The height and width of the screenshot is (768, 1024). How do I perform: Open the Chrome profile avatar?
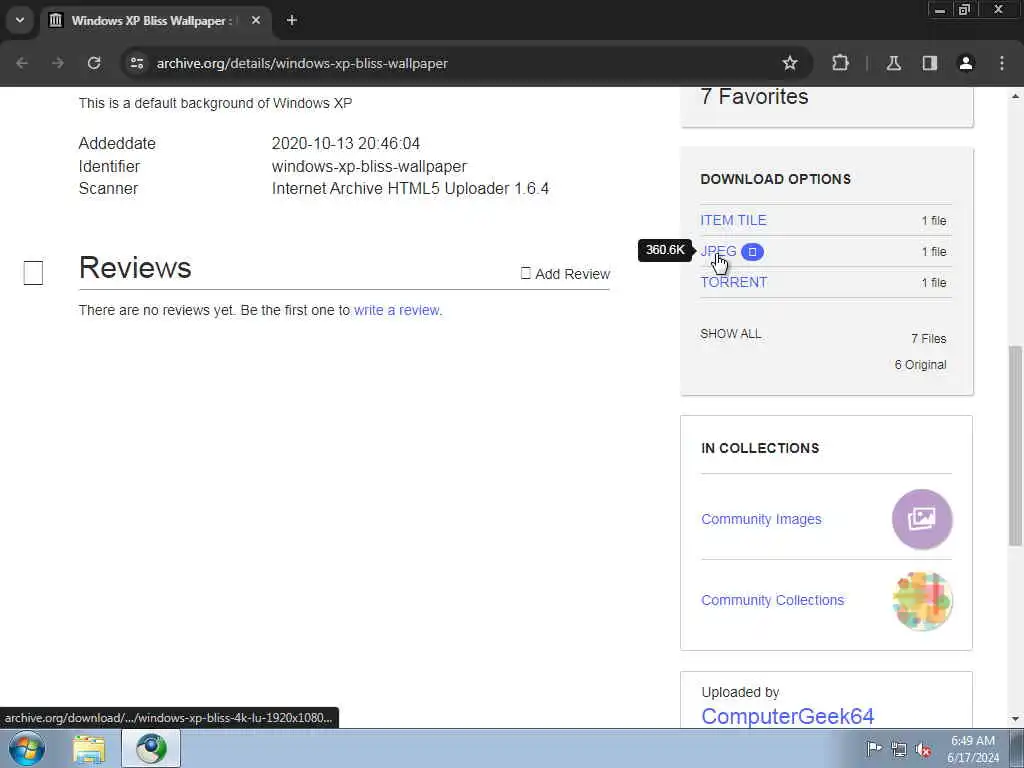tap(966, 63)
